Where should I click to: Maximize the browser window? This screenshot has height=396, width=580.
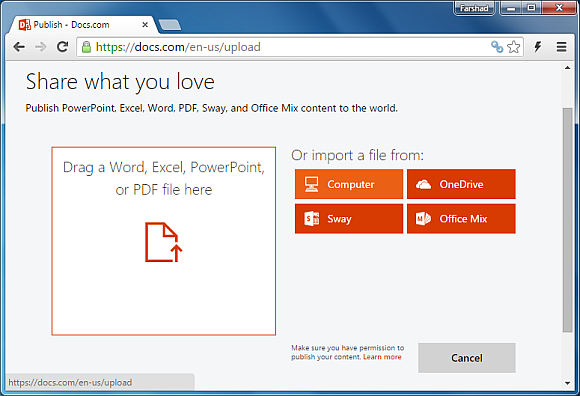(x=532, y=8)
